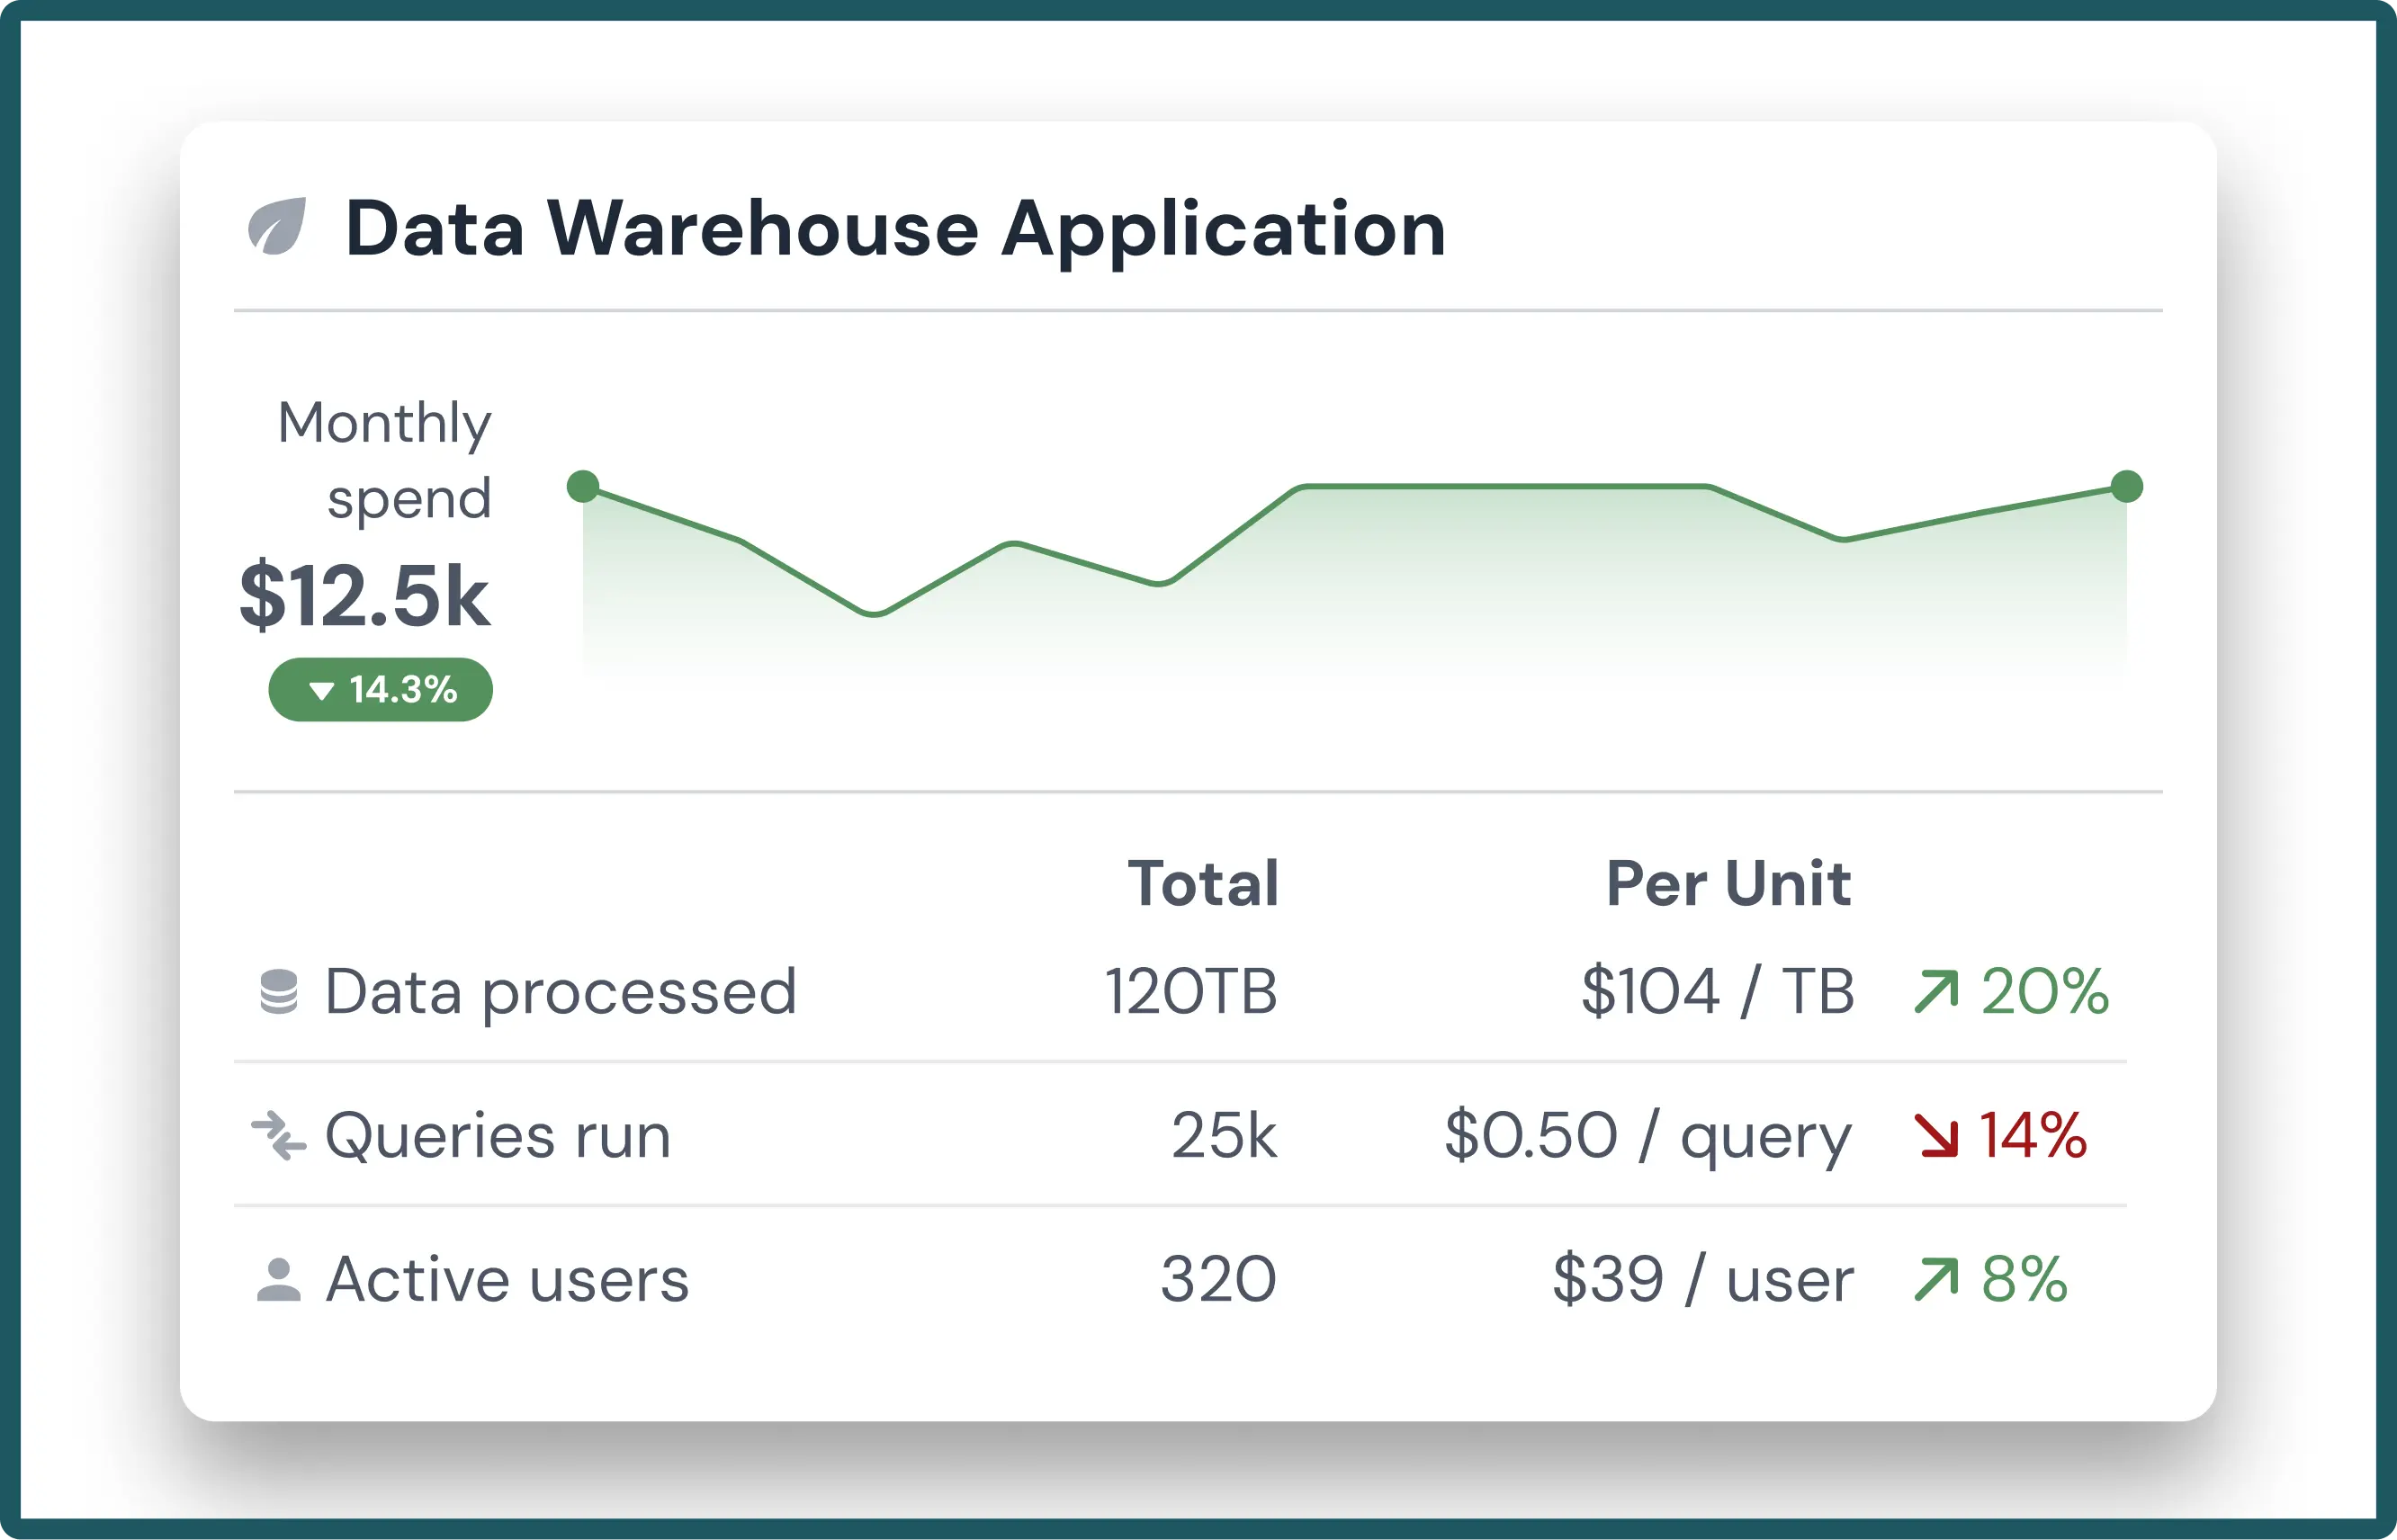The height and width of the screenshot is (1540, 2397).
Task: Select the Queries run row label
Action: 498,1136
